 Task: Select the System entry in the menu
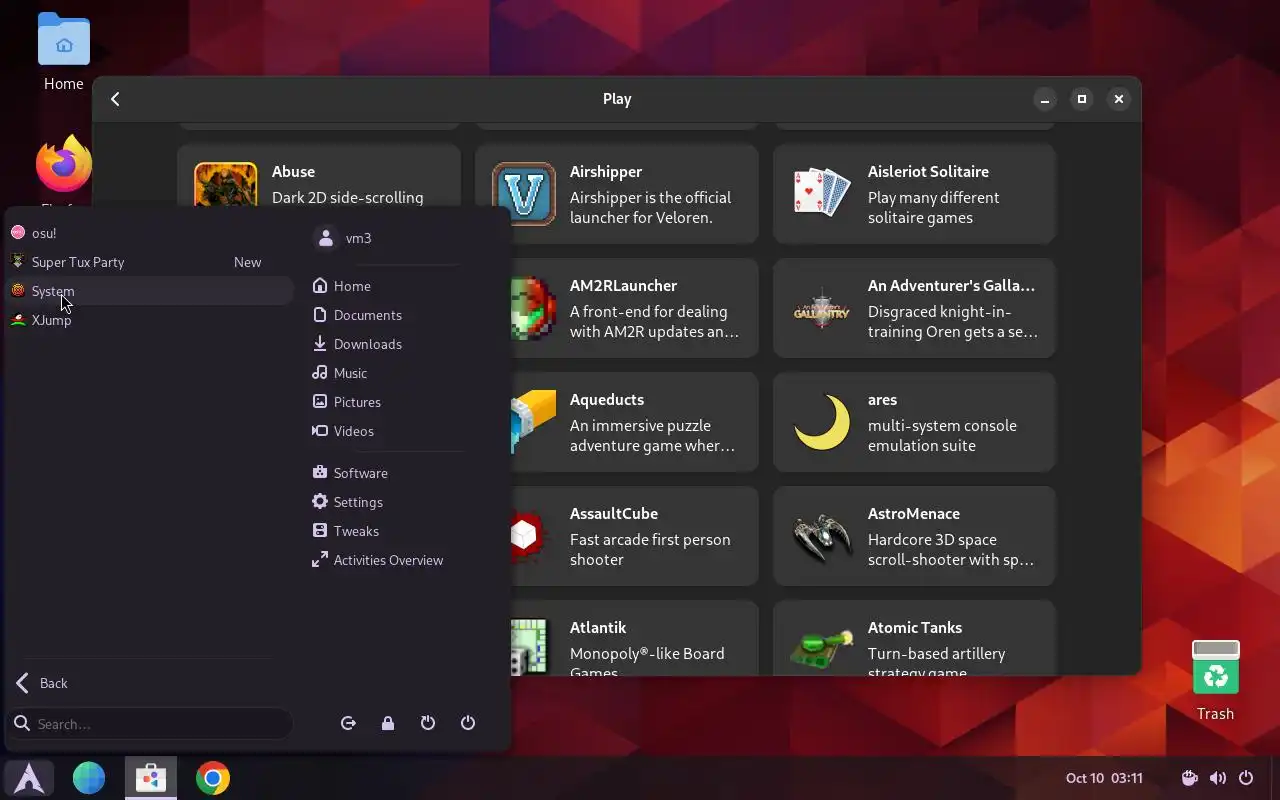[x=150, y=291]
